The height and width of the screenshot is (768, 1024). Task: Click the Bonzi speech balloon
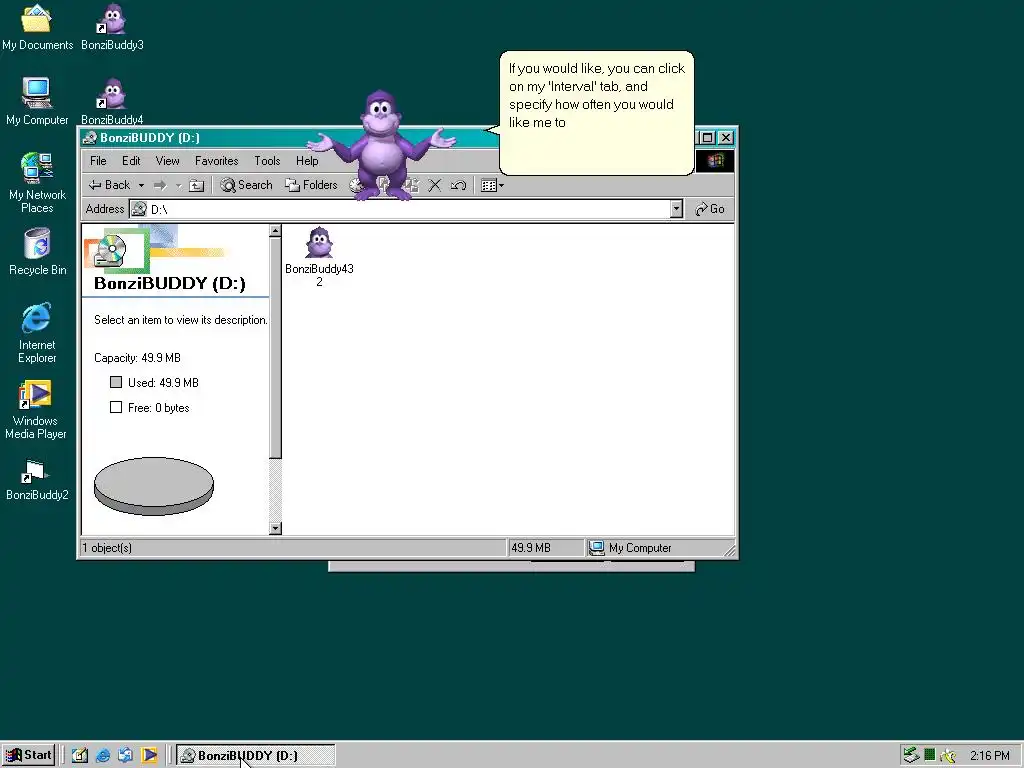click(596, 112)
